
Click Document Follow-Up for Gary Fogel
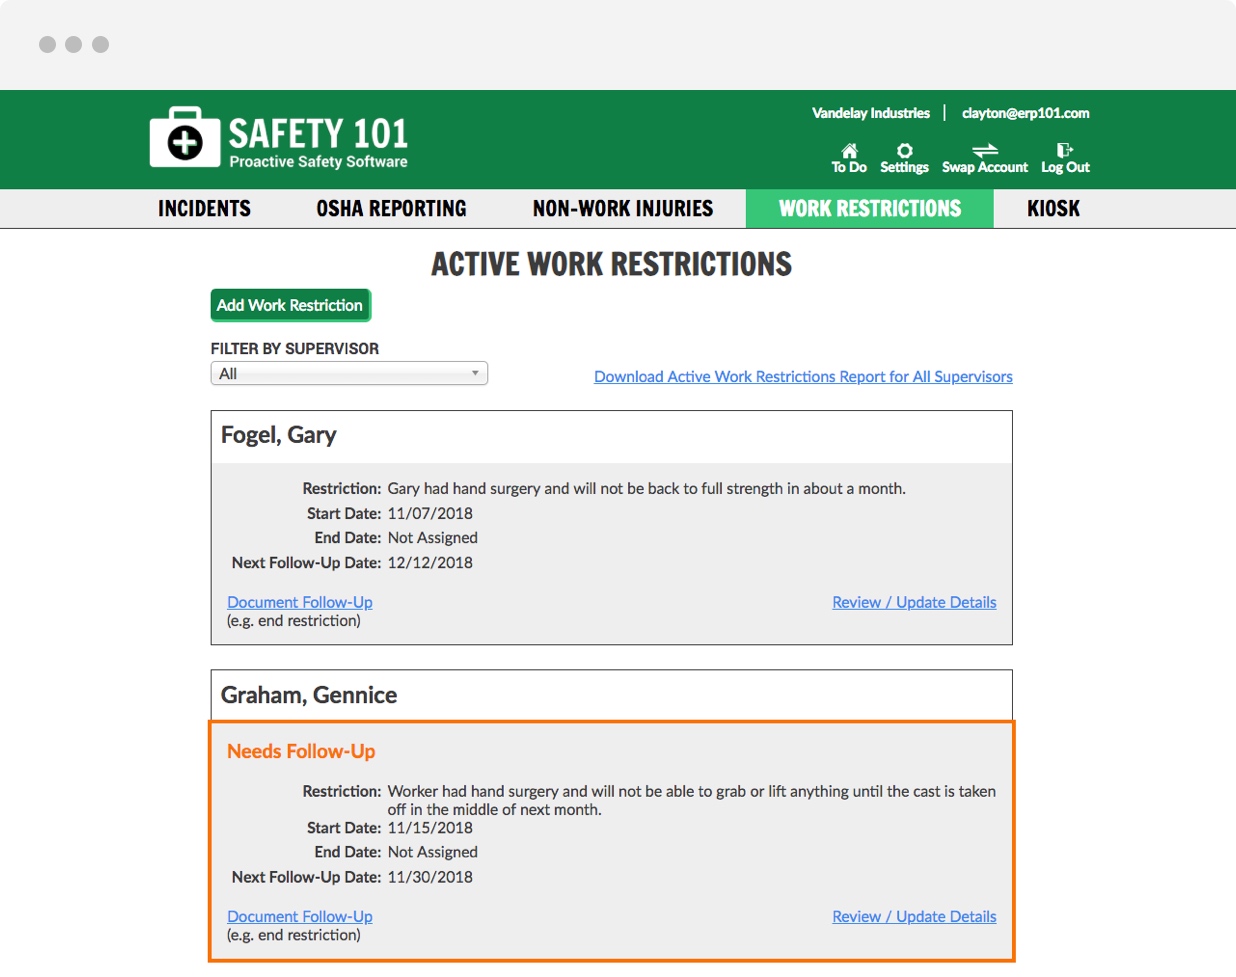[x=300, y=602]
